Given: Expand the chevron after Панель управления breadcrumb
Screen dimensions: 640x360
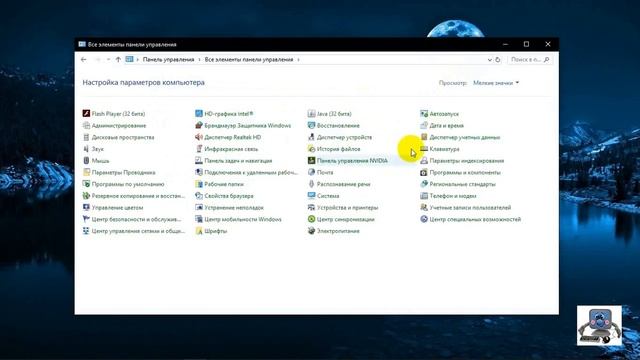Looking at the screenshot, I should 199,60.
